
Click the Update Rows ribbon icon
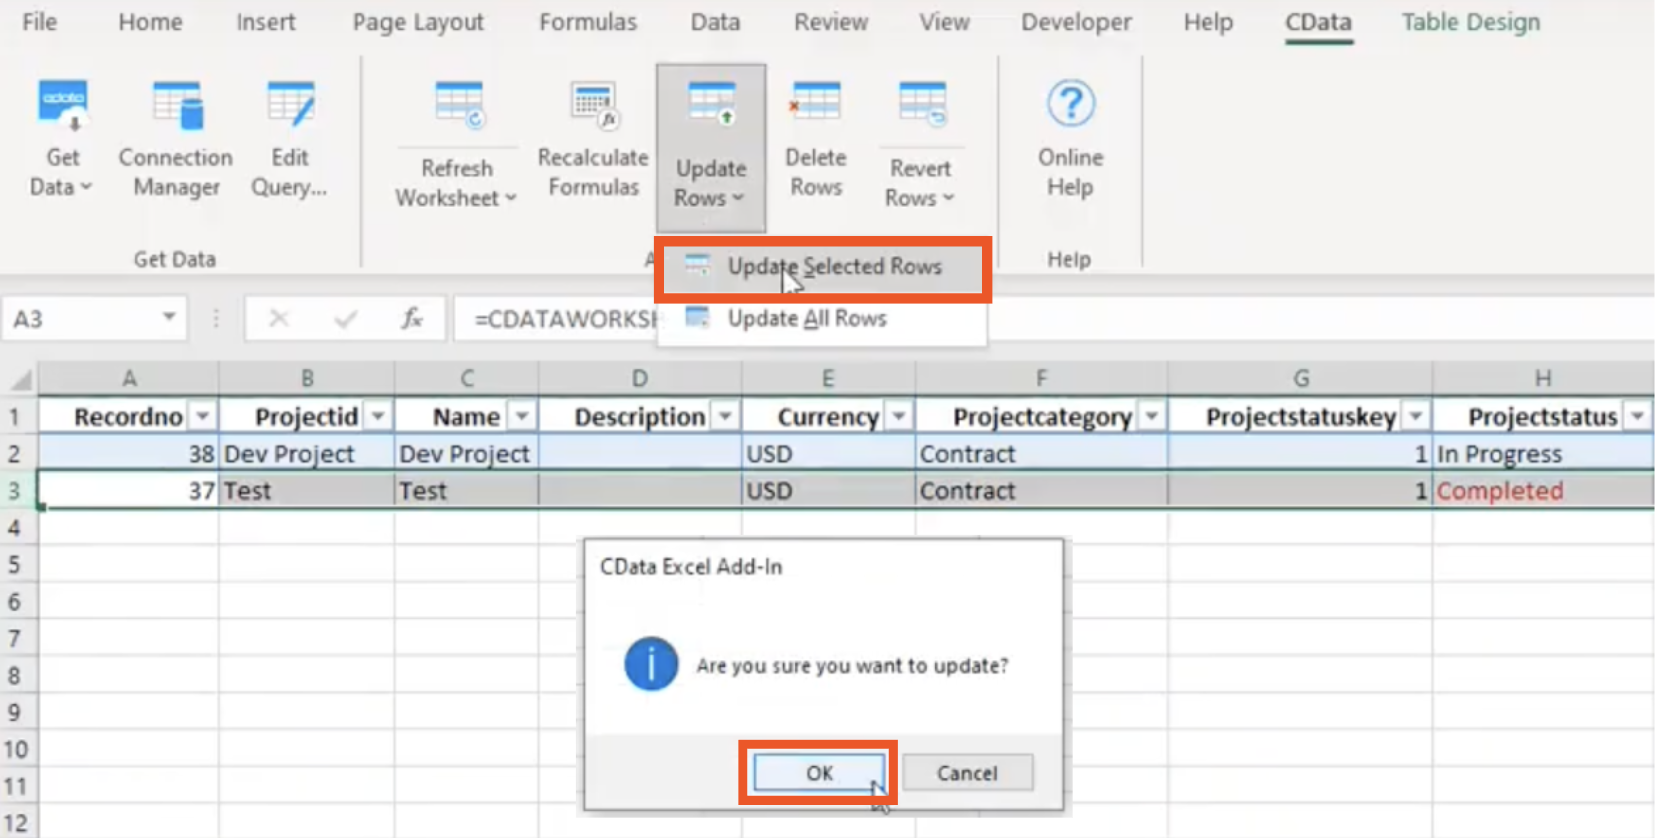pos(711,105)
